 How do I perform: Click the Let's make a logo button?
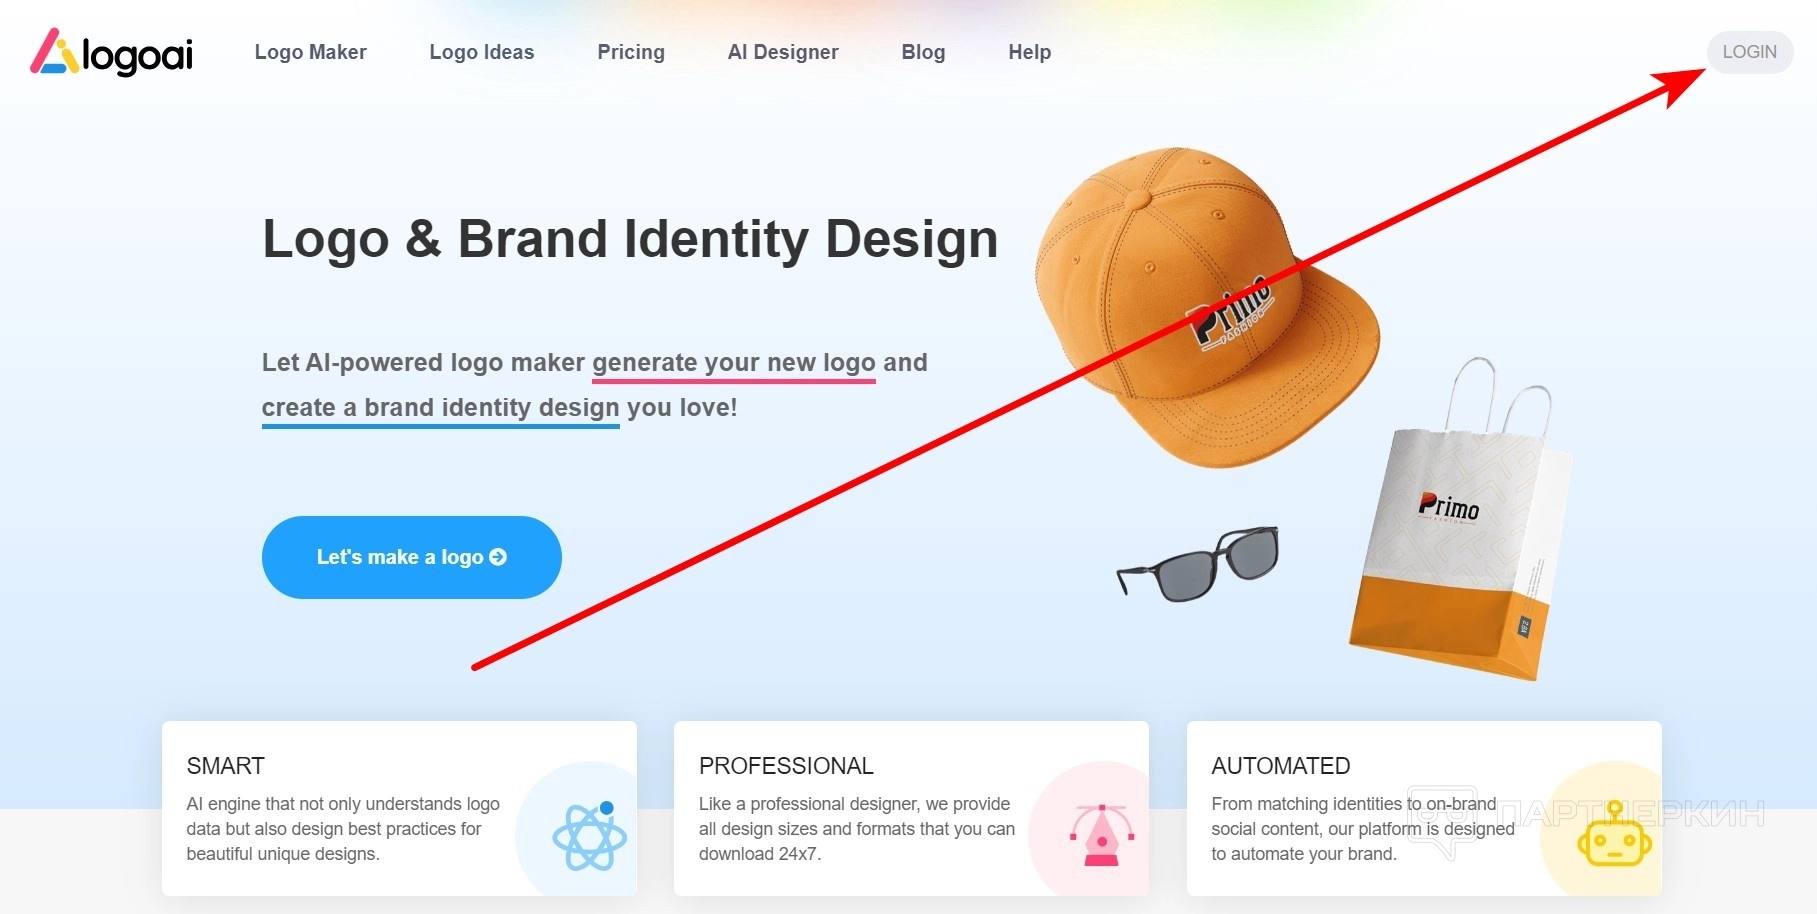(x=412, y=557)
